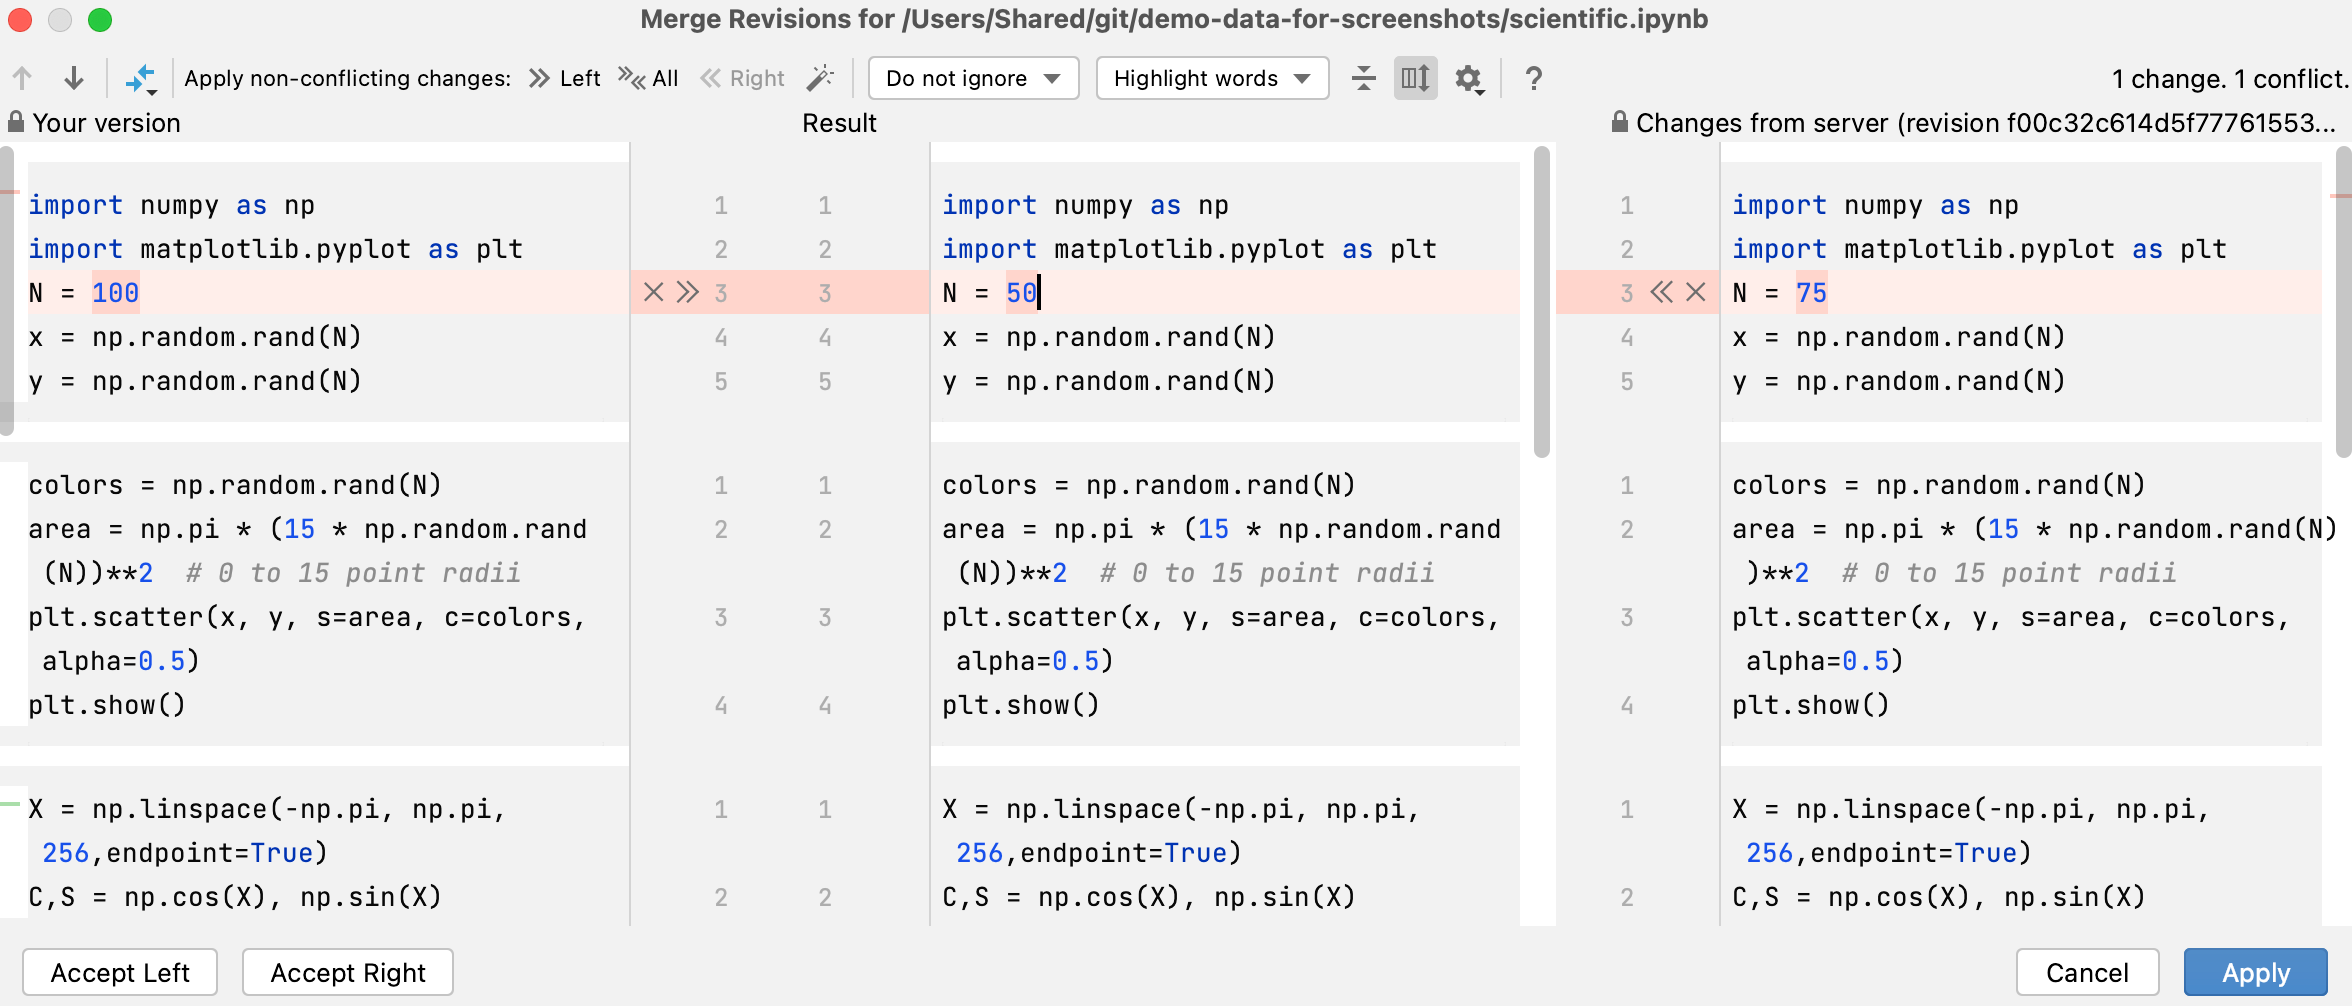Accept left change for N = 100
Image resolution: width=2352 pixels, height=1006 pixels.
(x=688, y=292)
